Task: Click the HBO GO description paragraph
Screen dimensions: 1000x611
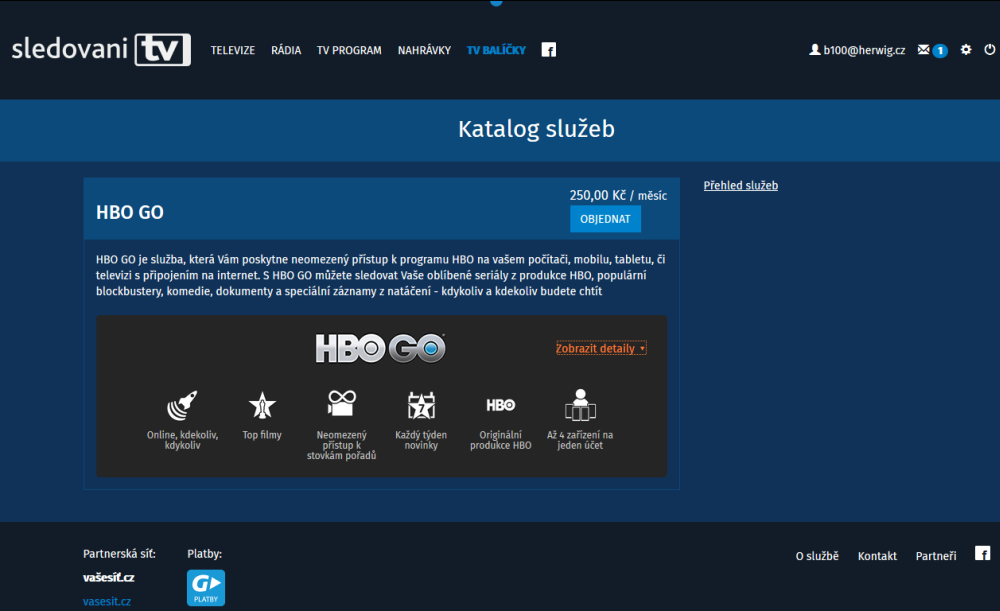Action: pyautogui.click(x=381, y=276)
